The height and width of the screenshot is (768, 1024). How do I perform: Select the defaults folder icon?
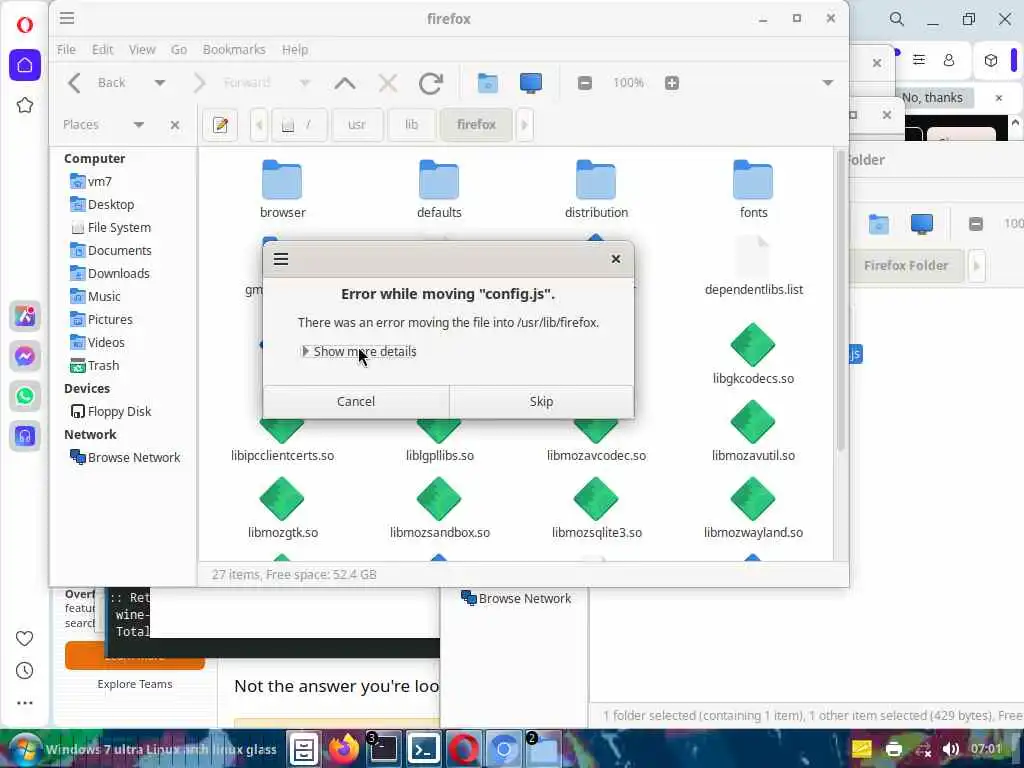(x=439, y=180)
